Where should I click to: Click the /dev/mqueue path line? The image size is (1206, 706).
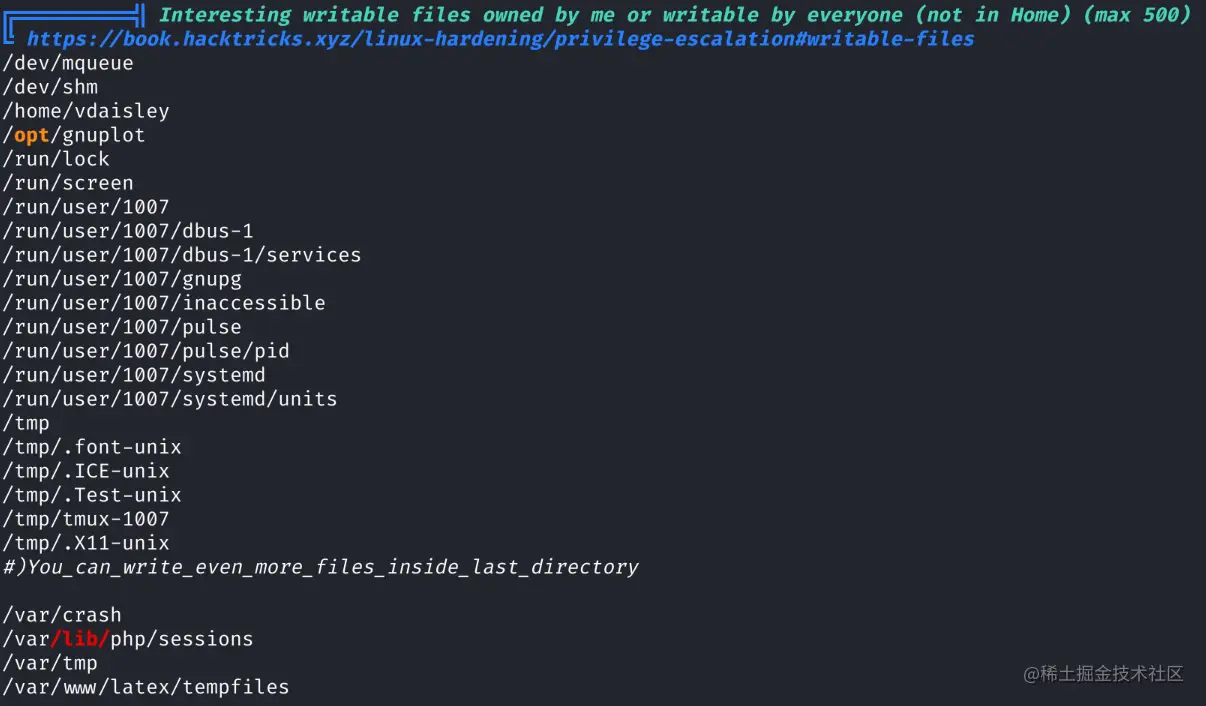[x=68, y=63]
